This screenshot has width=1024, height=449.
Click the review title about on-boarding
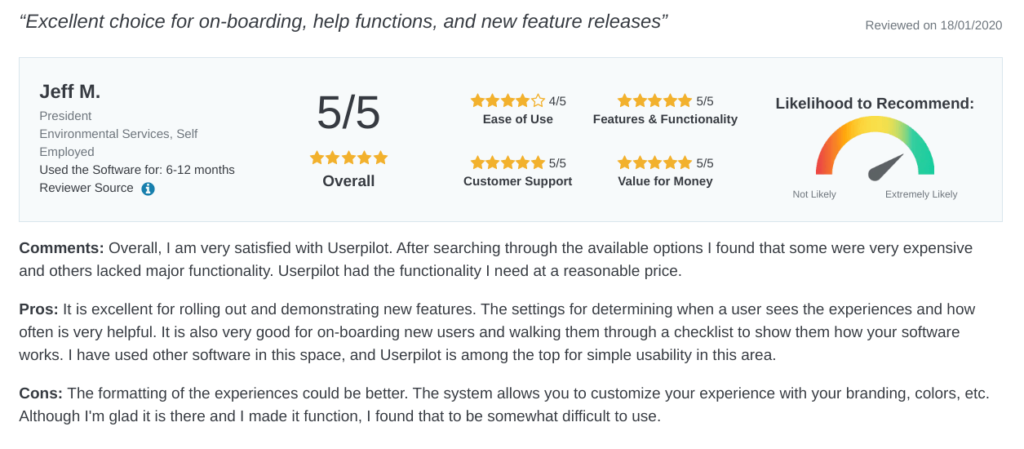[x=344, y=22]
